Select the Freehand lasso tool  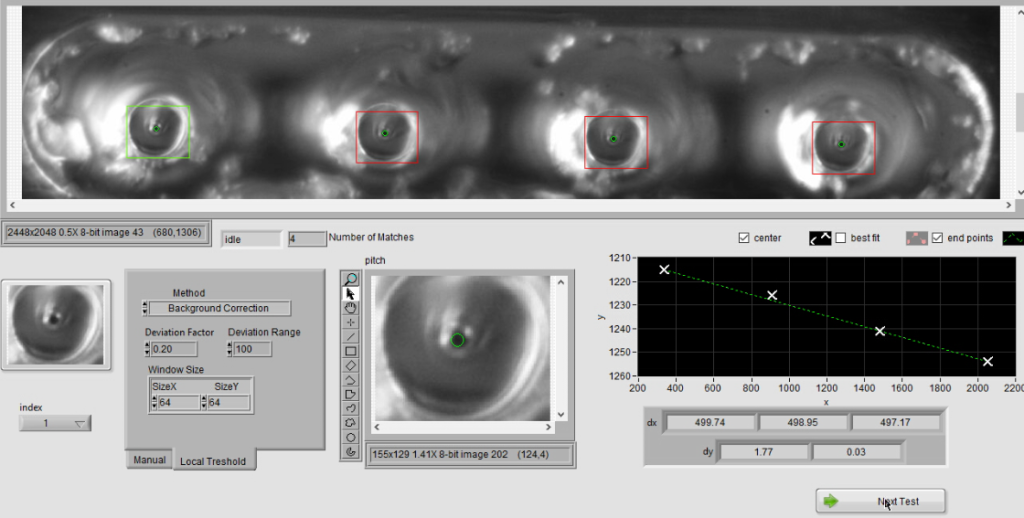(351, 408)
